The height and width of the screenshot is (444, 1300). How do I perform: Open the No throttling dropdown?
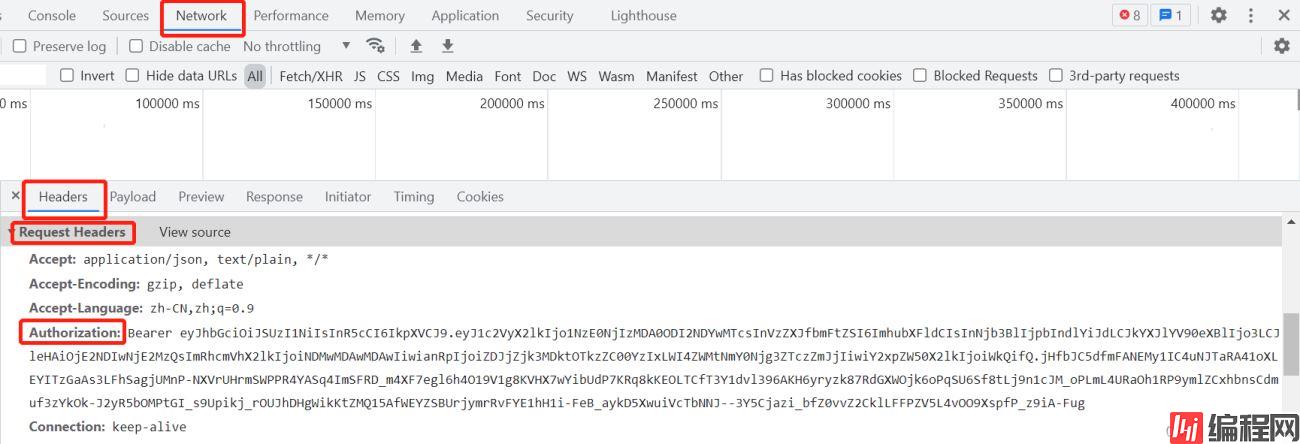(x=297, y=46)
